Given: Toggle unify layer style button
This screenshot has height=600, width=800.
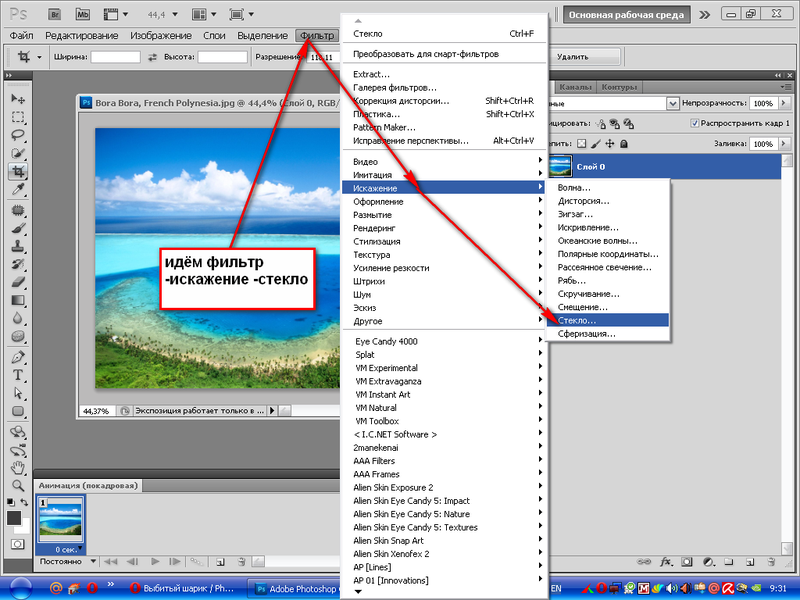Looking at the screenshot, I should tap(629, 123).
